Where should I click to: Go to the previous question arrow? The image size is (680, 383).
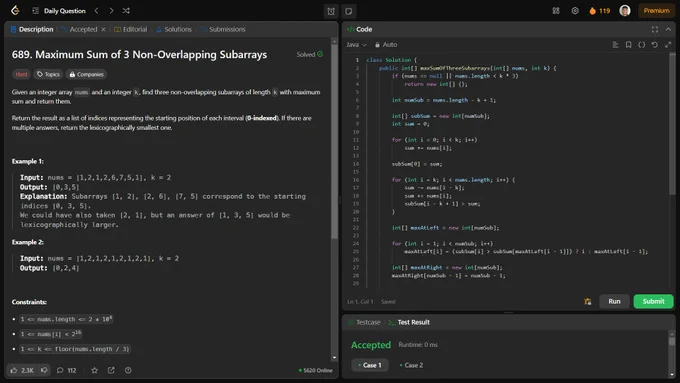97,10
